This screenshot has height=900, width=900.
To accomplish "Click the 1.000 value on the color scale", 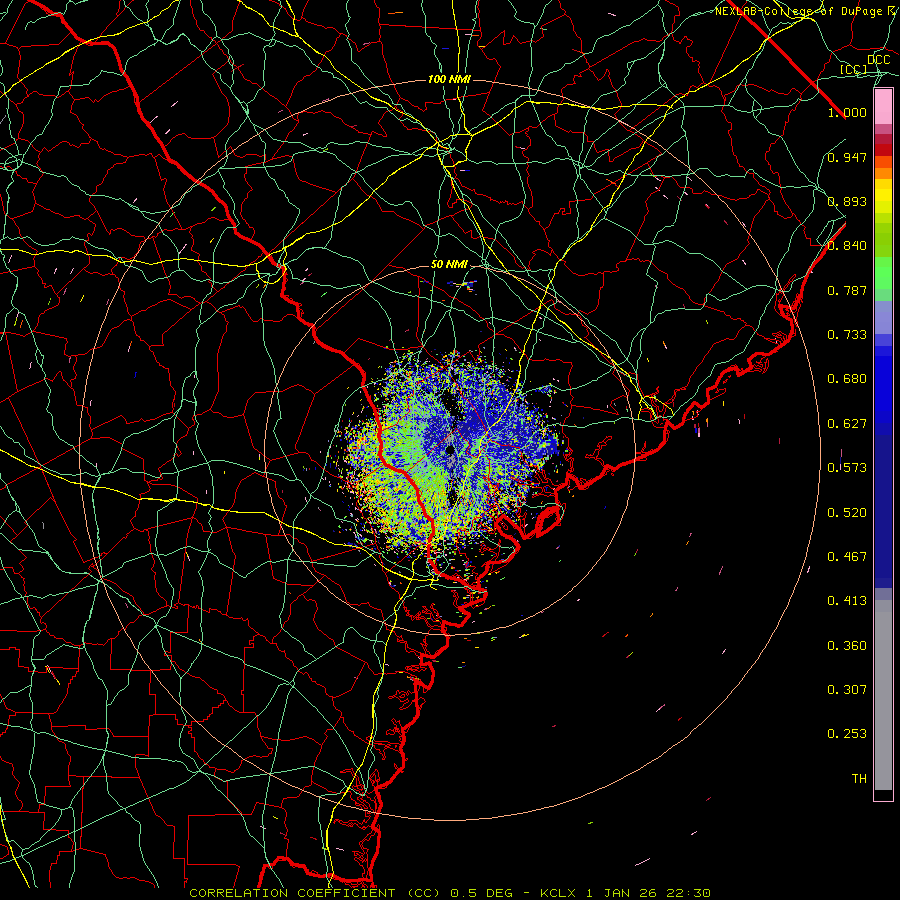I will (847, 112).
